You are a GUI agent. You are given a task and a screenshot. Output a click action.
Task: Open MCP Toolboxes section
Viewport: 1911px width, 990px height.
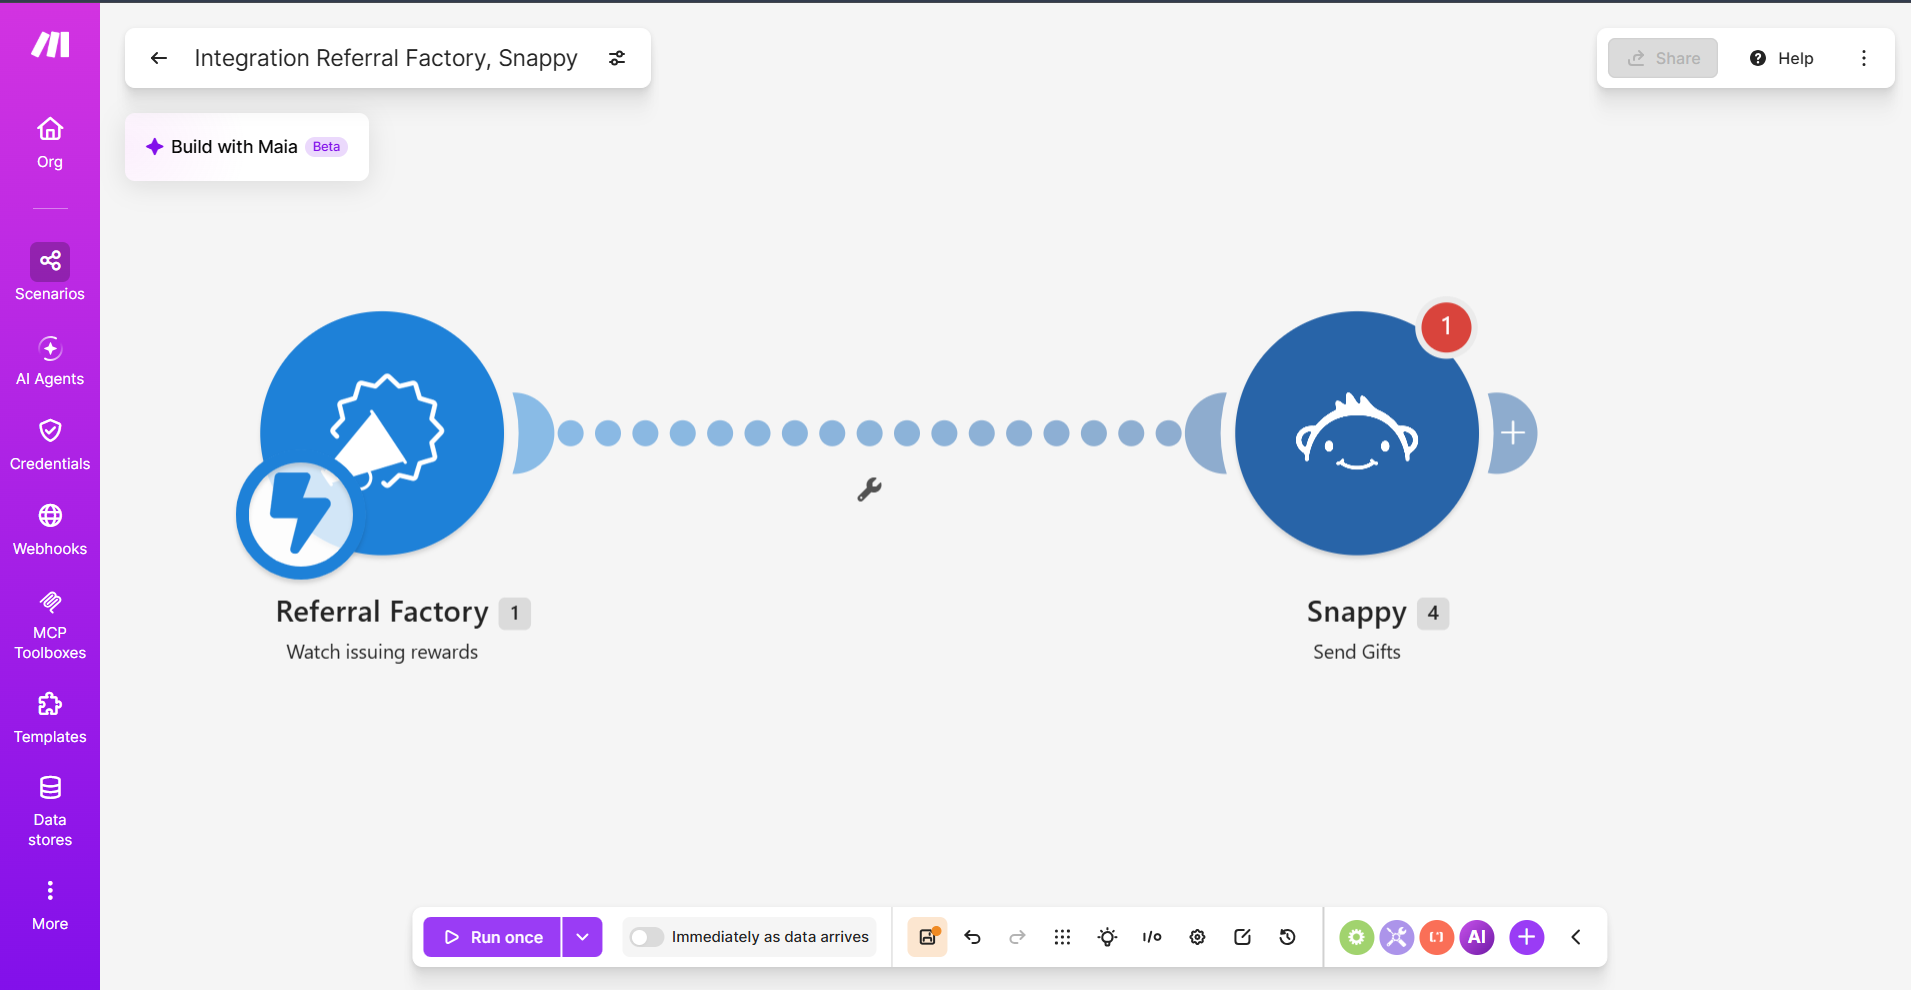point(50,626)
